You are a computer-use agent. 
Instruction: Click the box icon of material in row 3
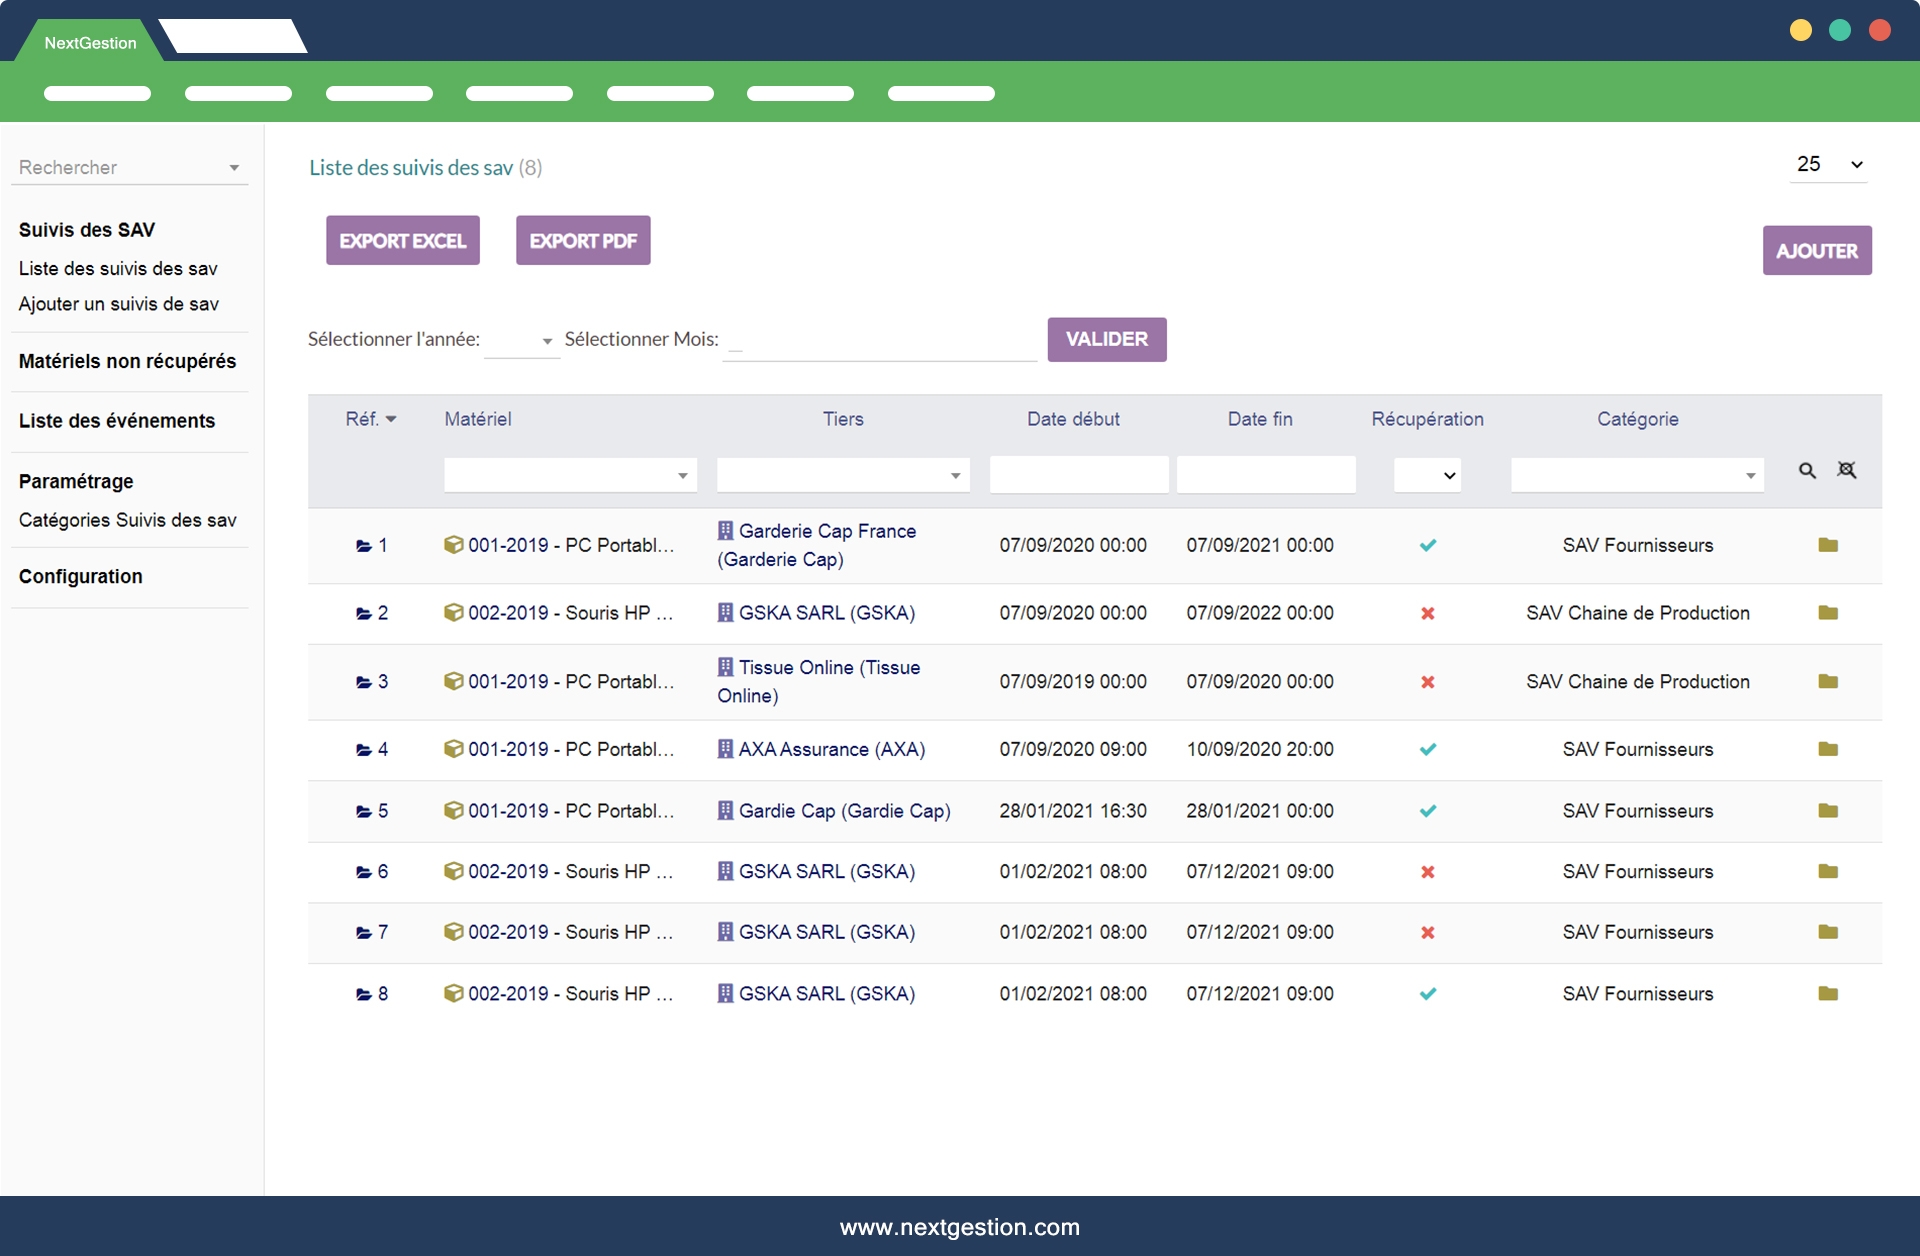coord(453,681)
